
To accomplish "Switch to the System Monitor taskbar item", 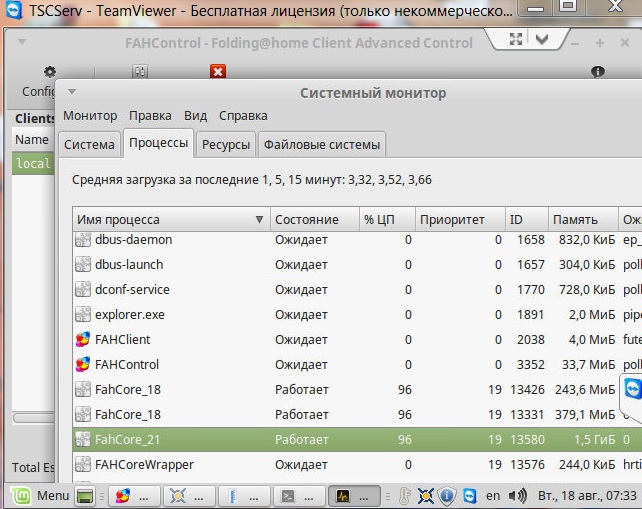I will (x=354, y=496).
